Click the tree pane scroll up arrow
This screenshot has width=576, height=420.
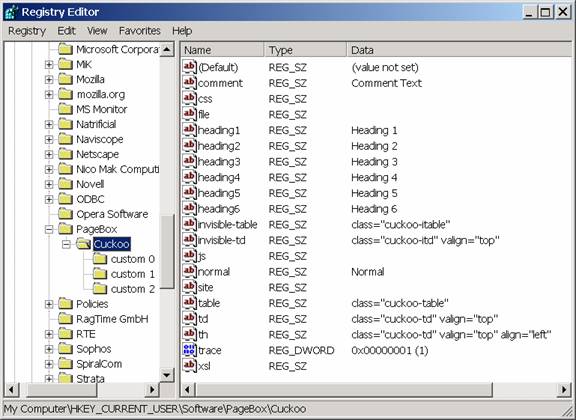[x=167, y=50]
